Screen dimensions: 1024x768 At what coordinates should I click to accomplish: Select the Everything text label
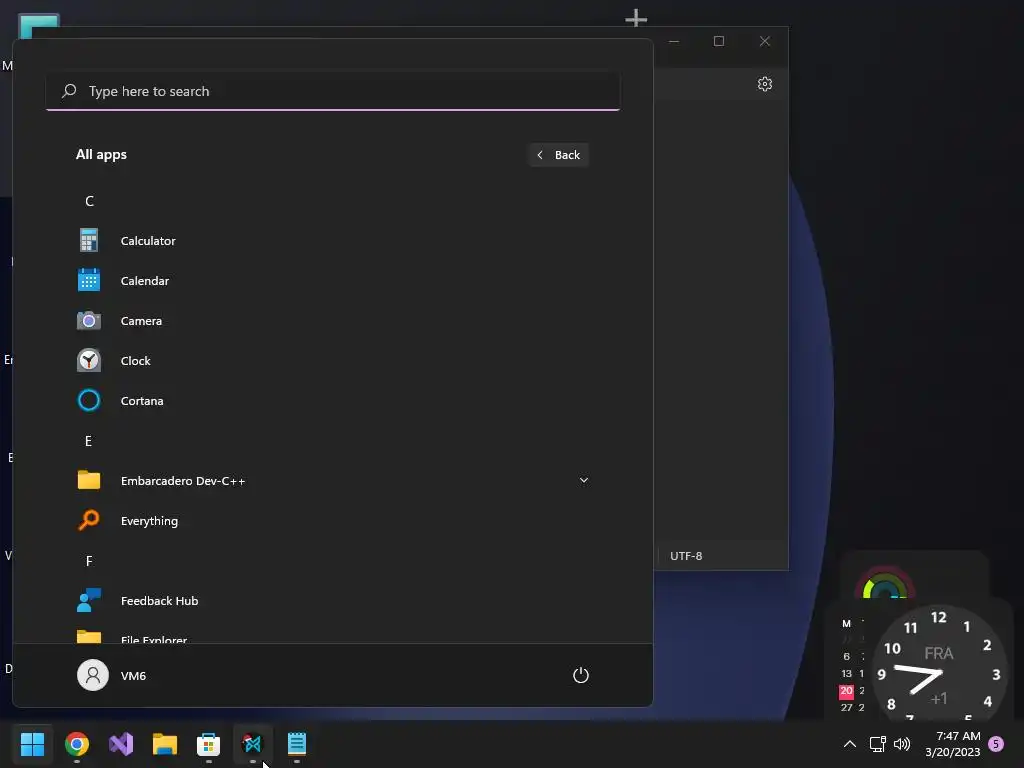[149, 521]
